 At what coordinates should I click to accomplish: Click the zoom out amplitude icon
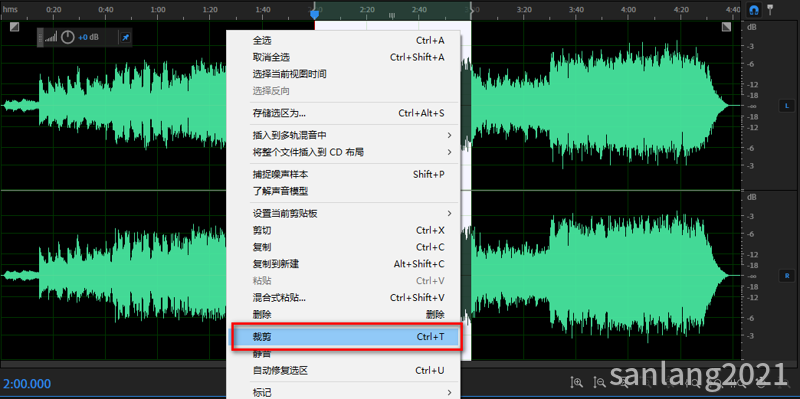[x=599, y=382]
